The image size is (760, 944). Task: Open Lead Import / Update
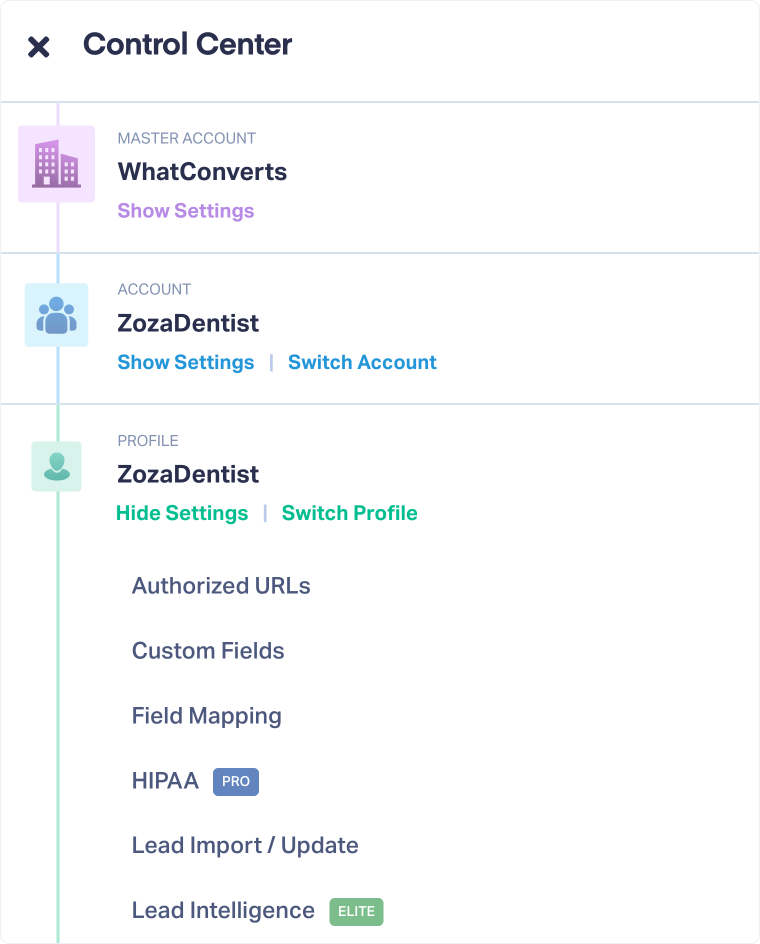(x=245, y=845)
